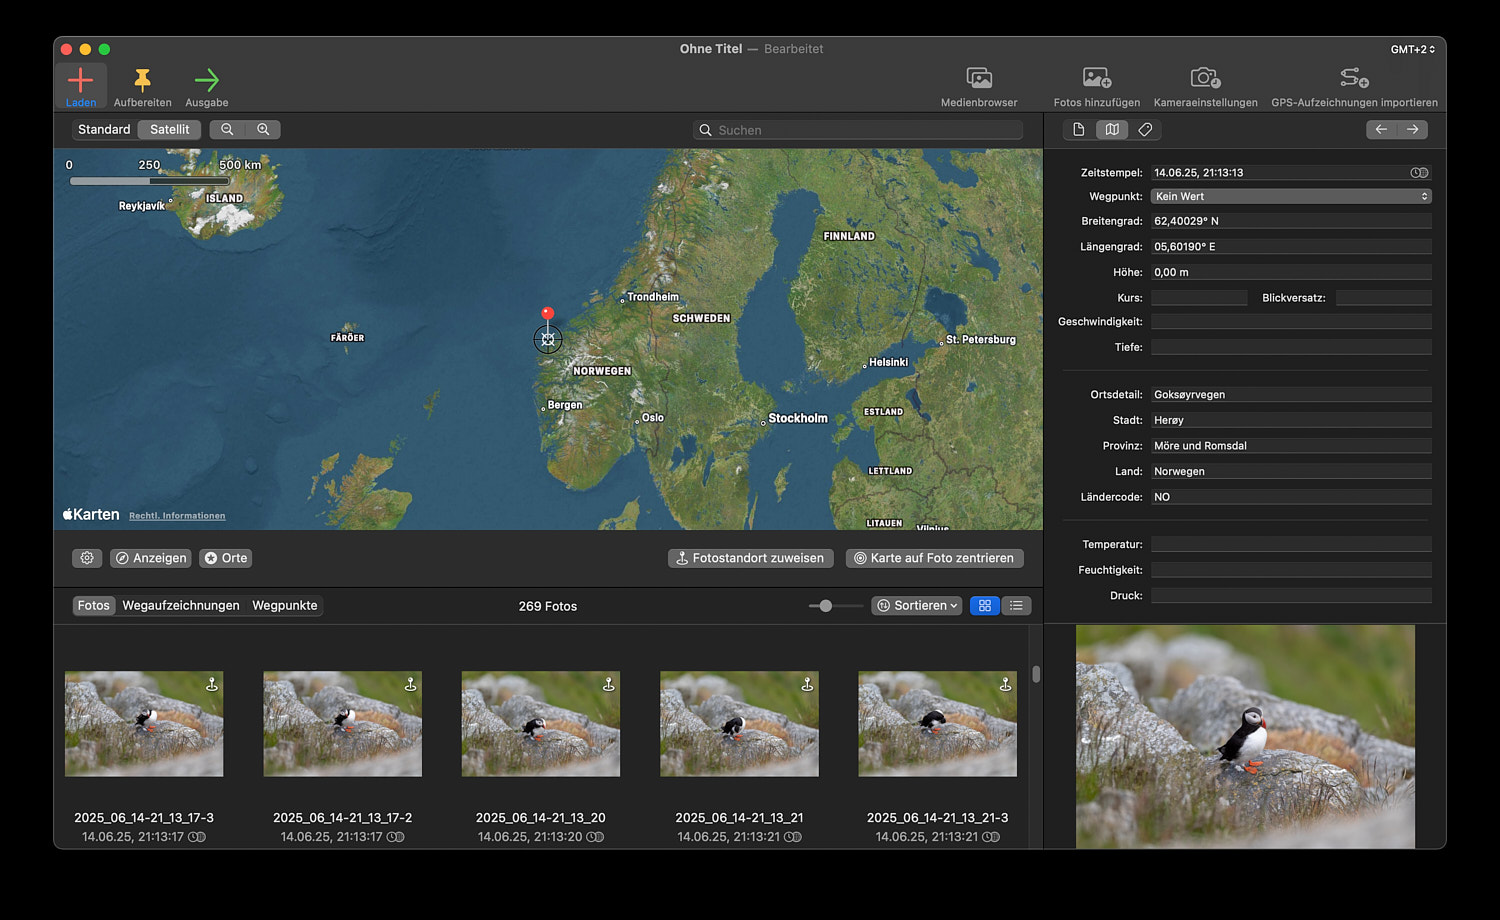Switch to the Wegpunkte tab

tap(284, 605)
